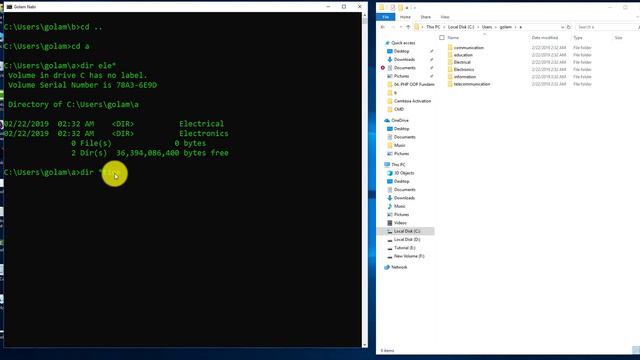Click the Network icon in sidebar

click(387, 267)
